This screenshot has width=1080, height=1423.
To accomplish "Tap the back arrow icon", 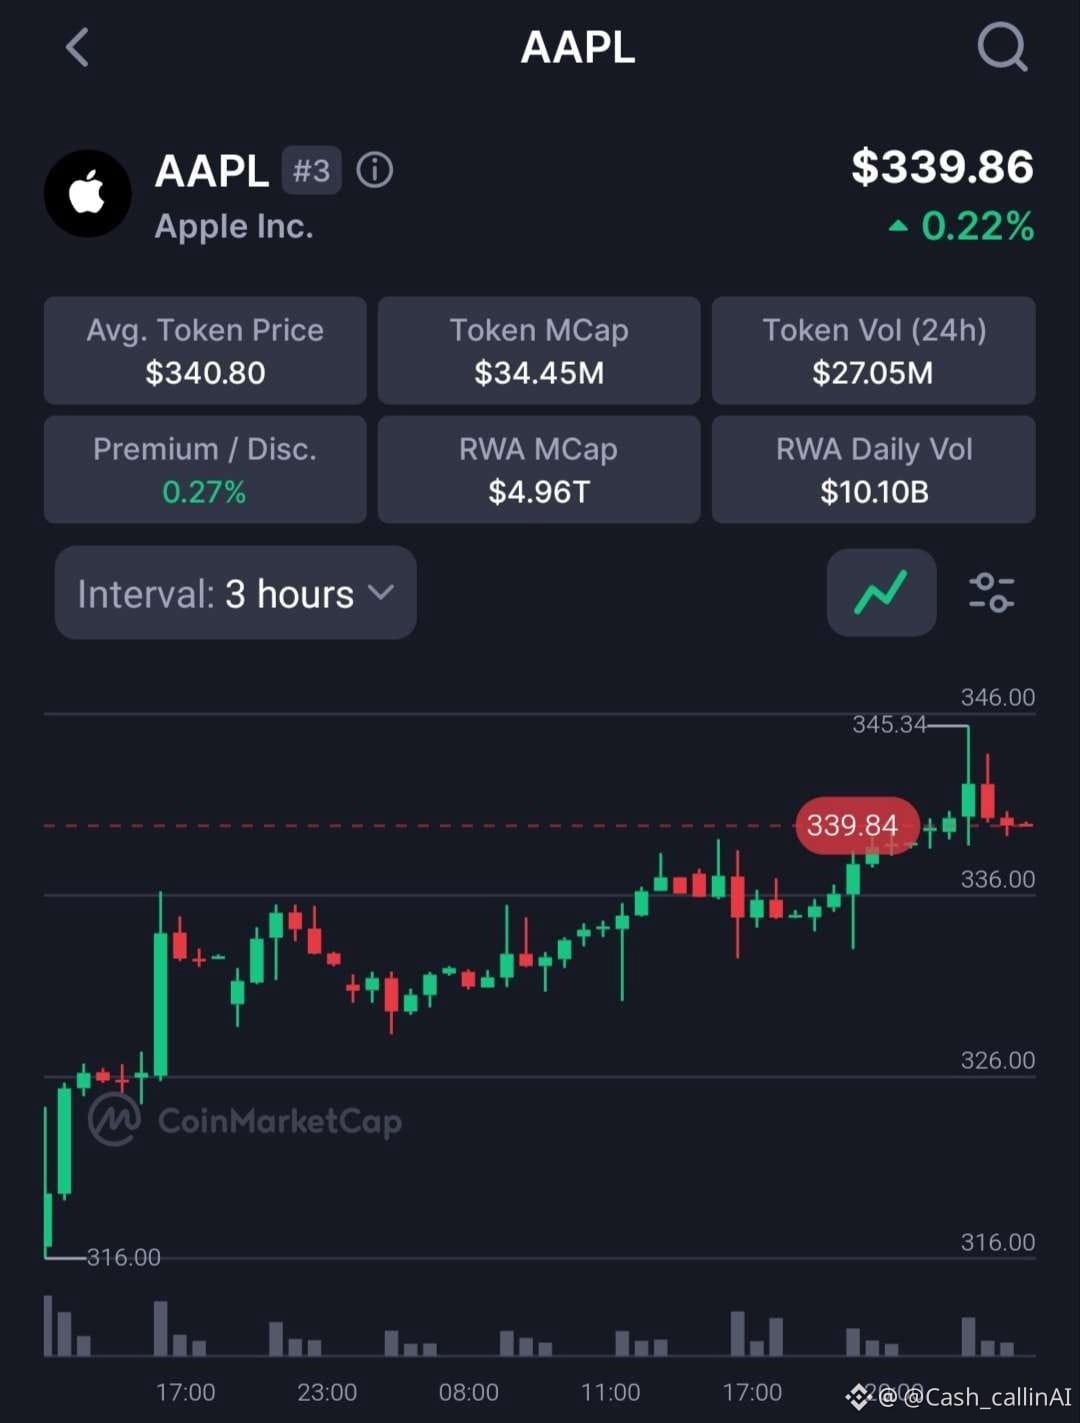I will point(77,47).
